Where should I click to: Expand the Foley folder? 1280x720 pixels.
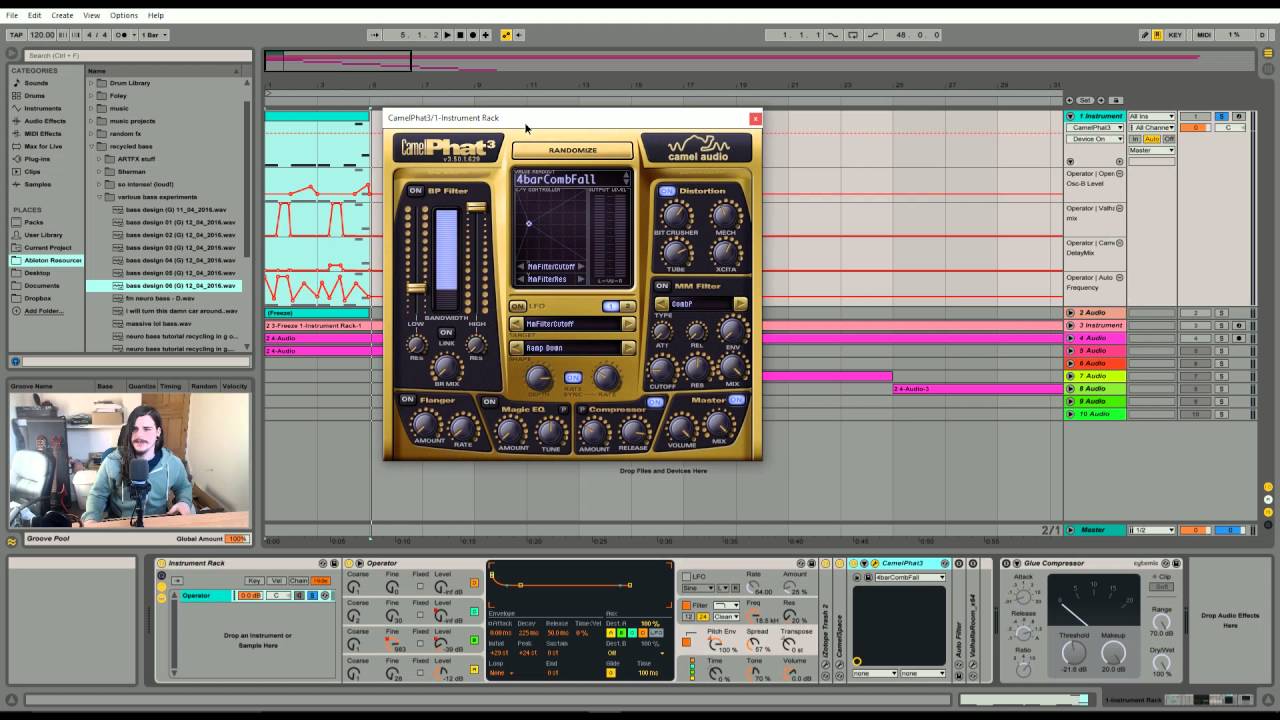point(91,96)
